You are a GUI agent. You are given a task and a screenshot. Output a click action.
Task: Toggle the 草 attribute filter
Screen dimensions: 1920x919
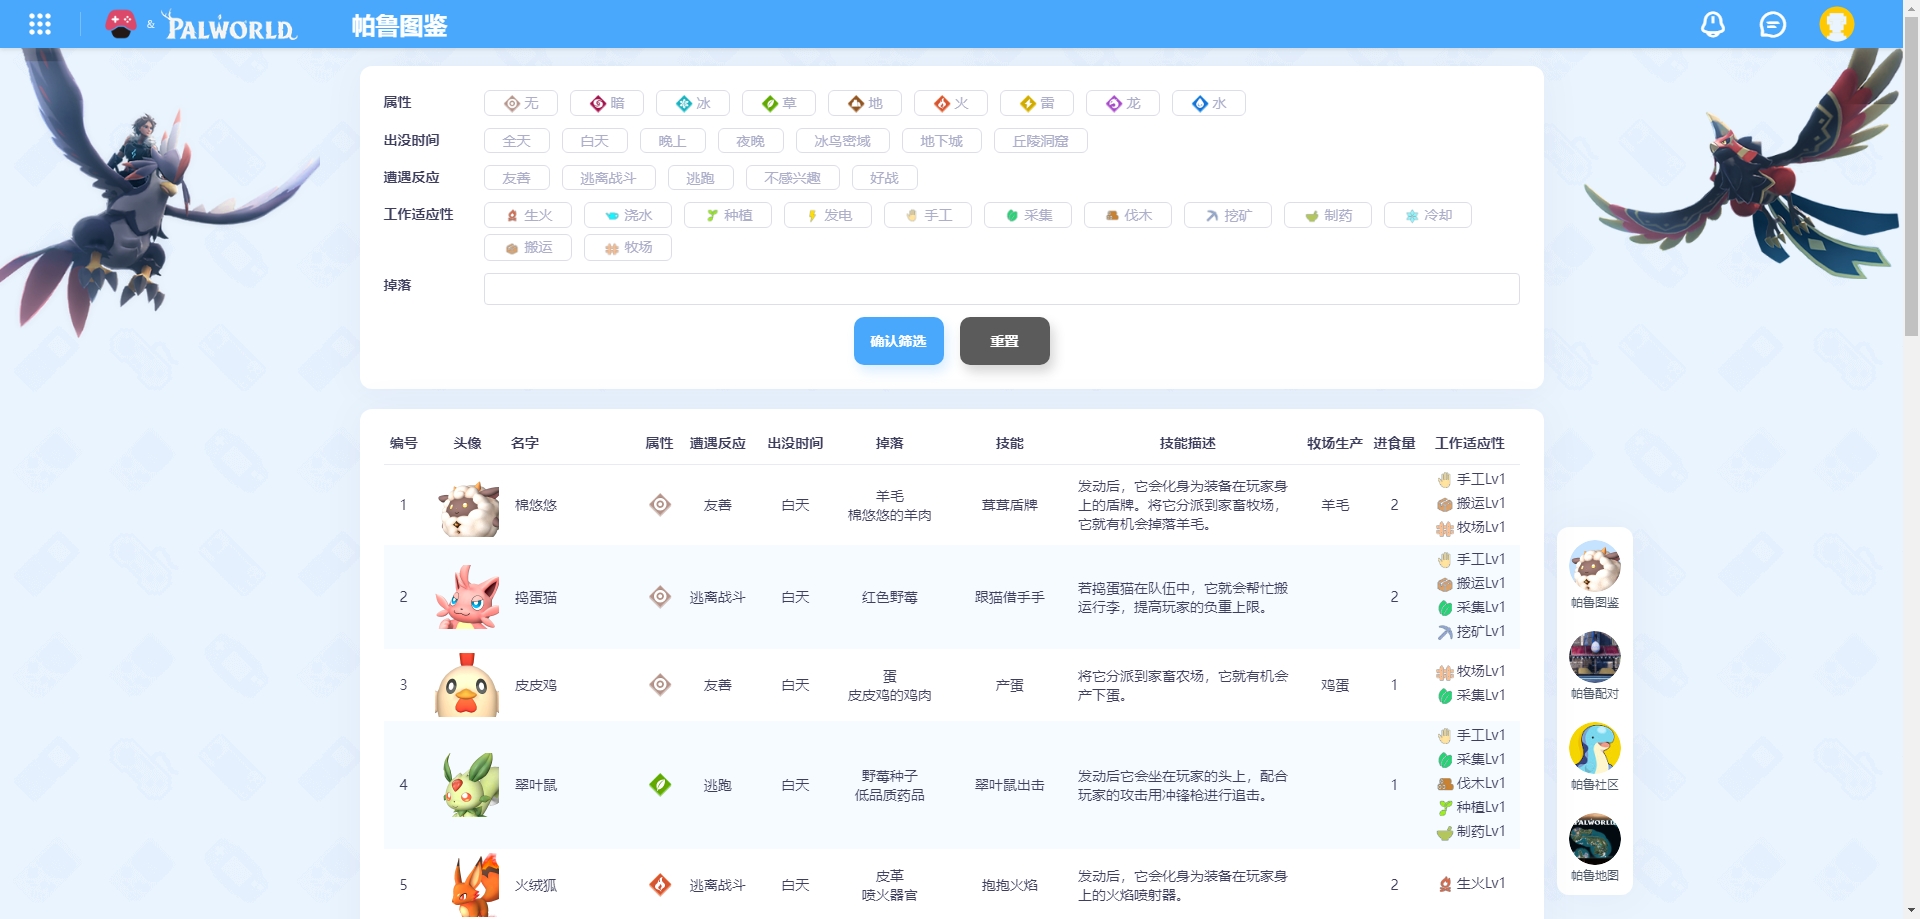[779, 103]
